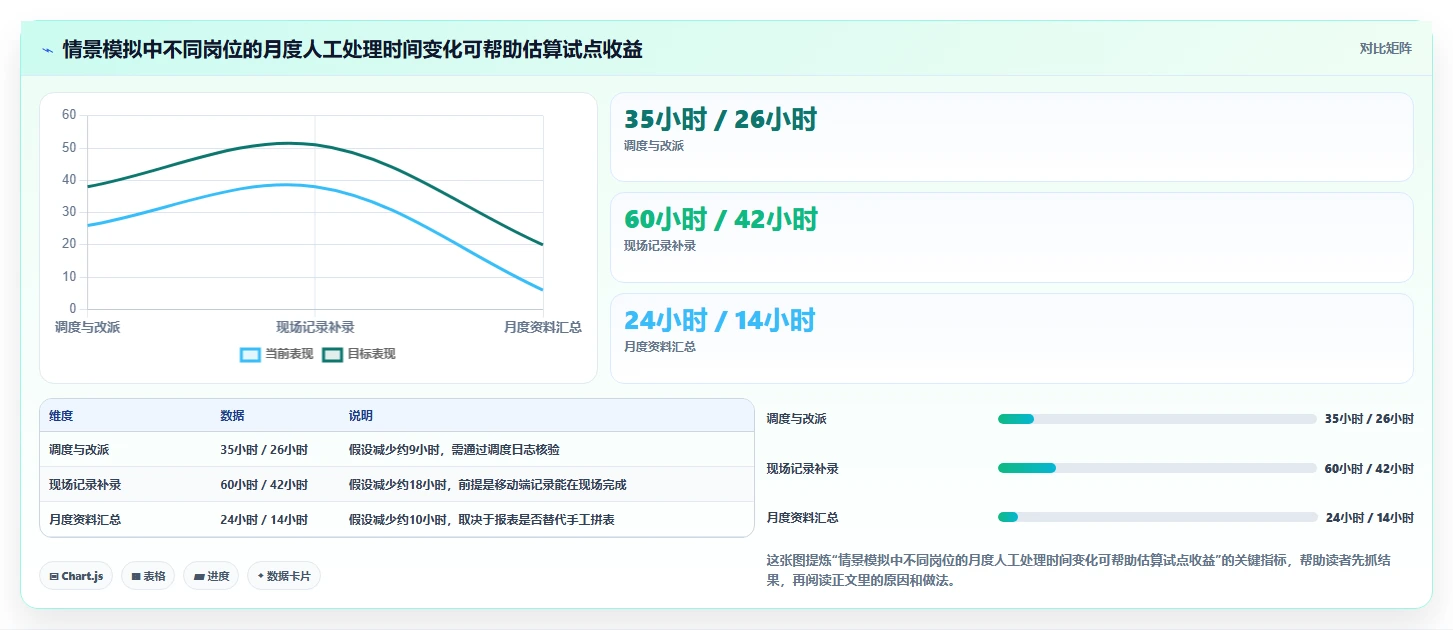Viewport: 1453px width, 630px height.
Task: Click the lightning icon beside the title
Action: [47, 49]
